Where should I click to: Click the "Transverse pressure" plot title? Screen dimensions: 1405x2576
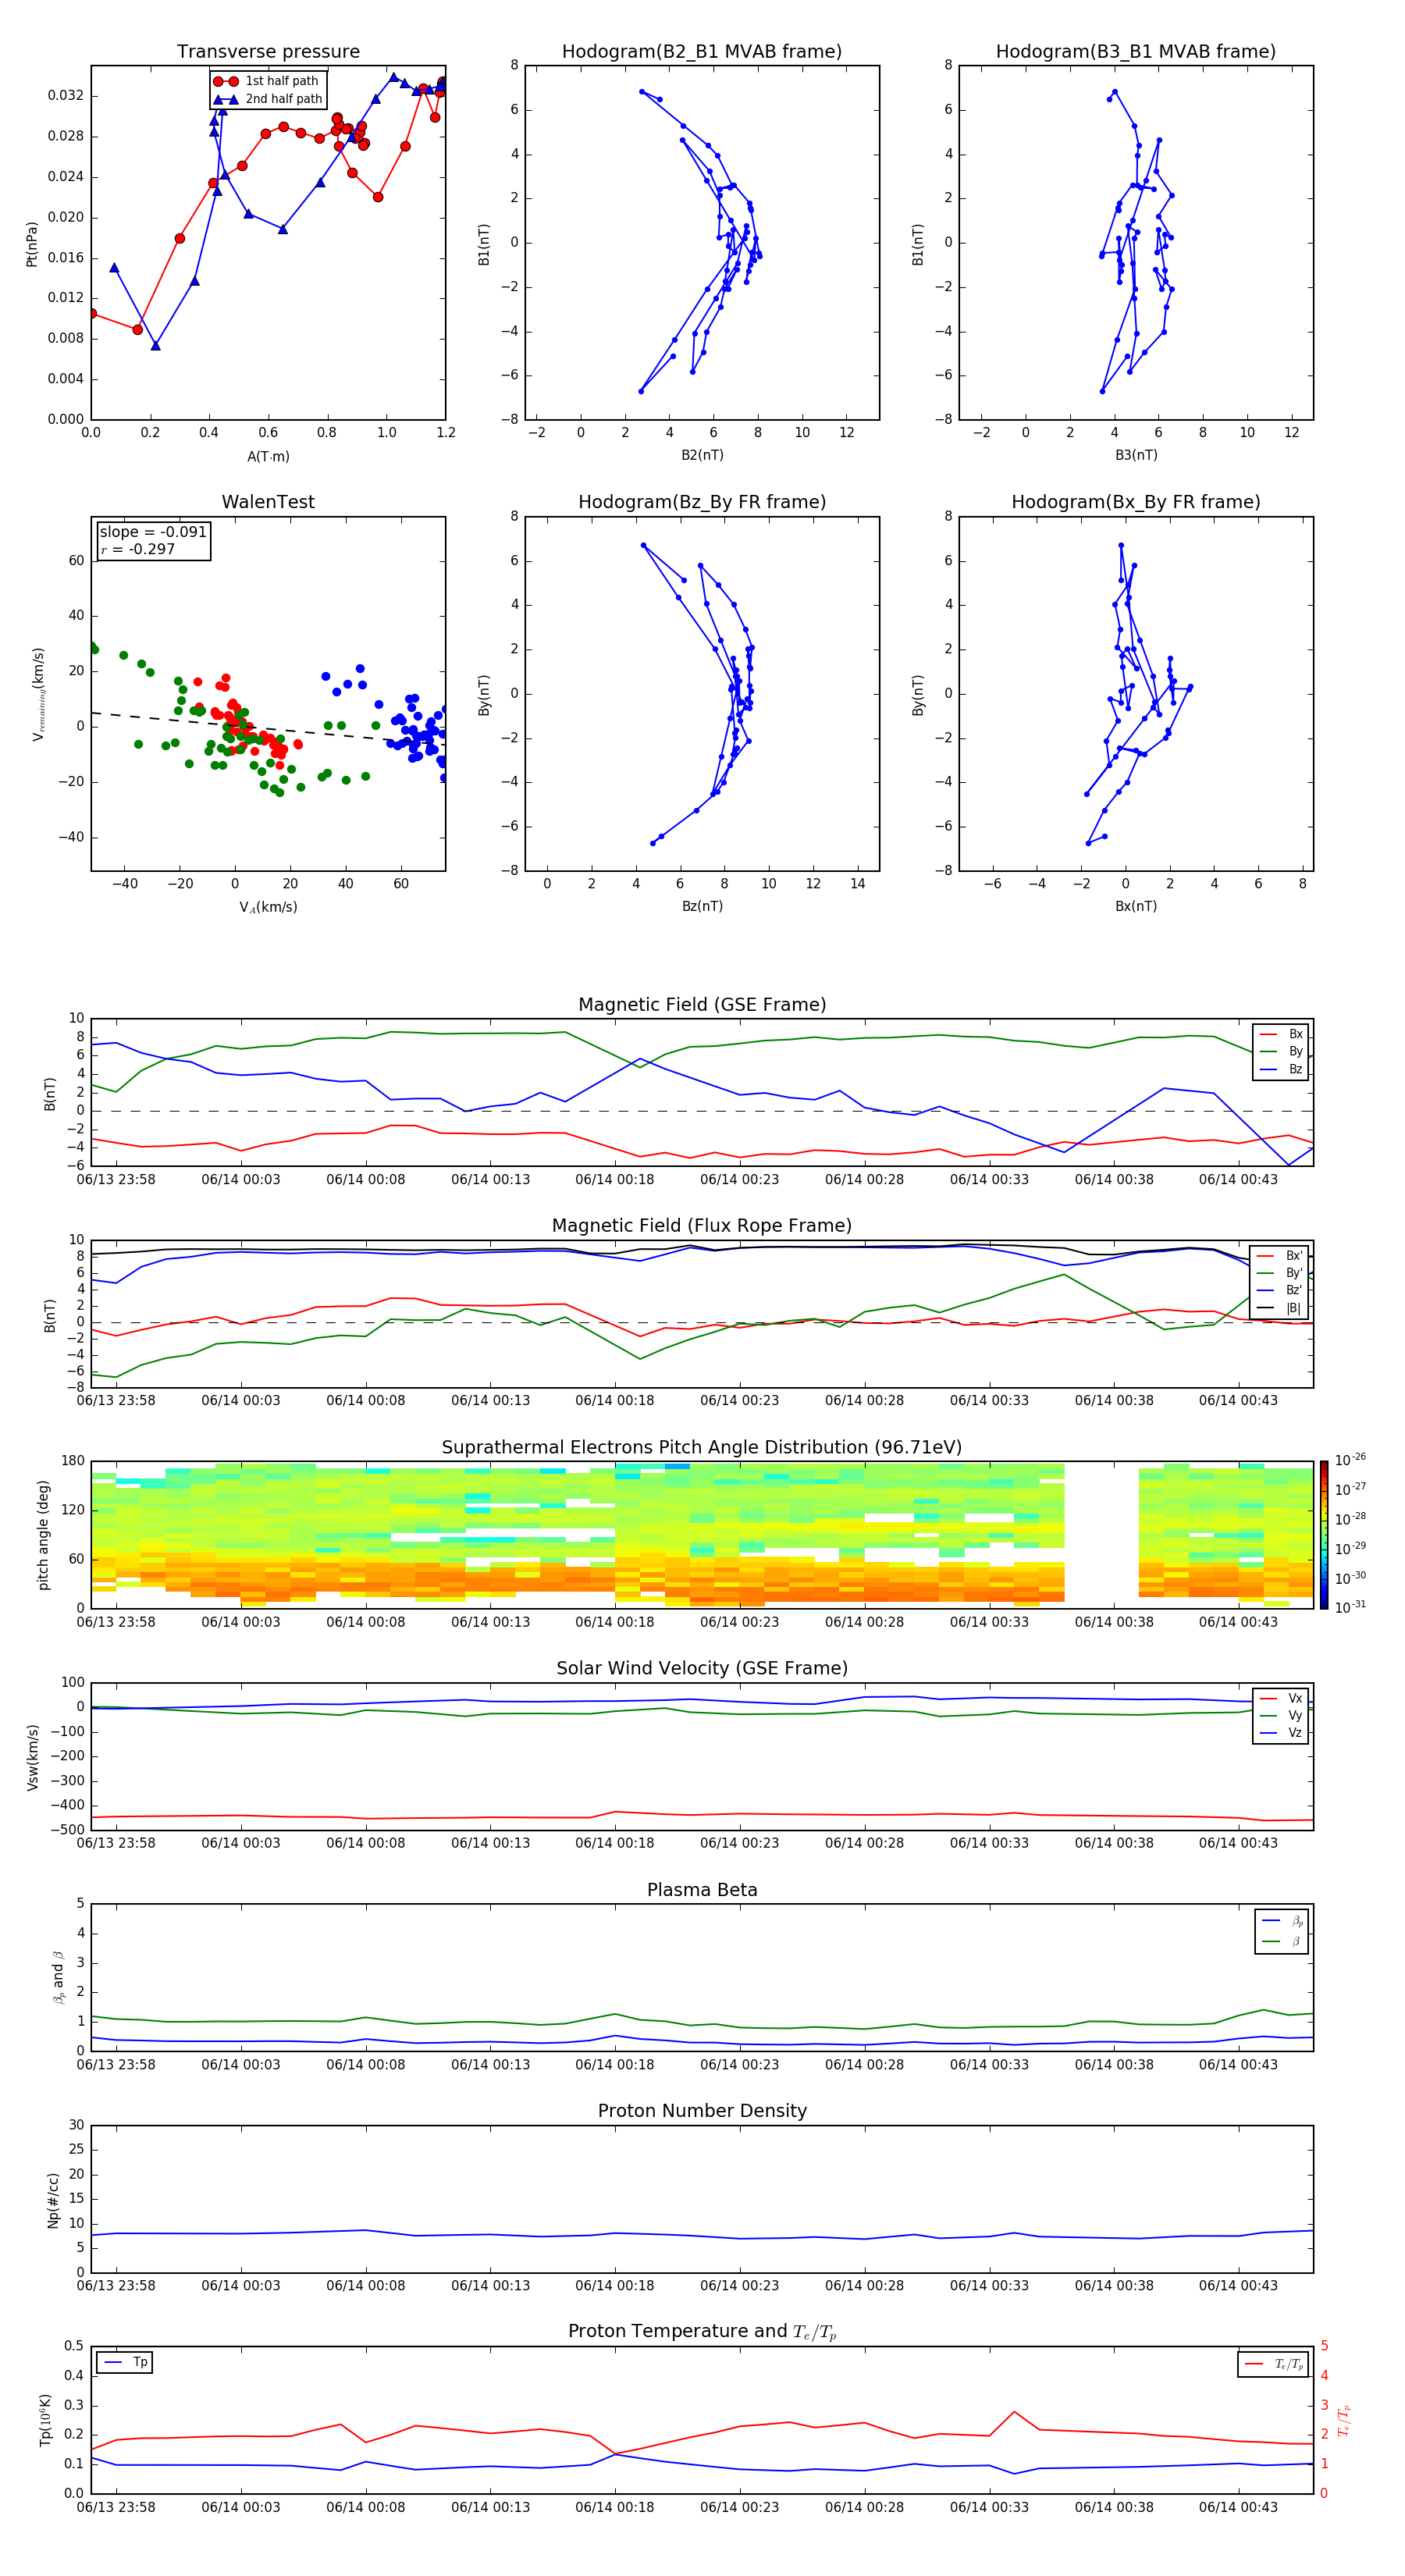coord(268,52)
